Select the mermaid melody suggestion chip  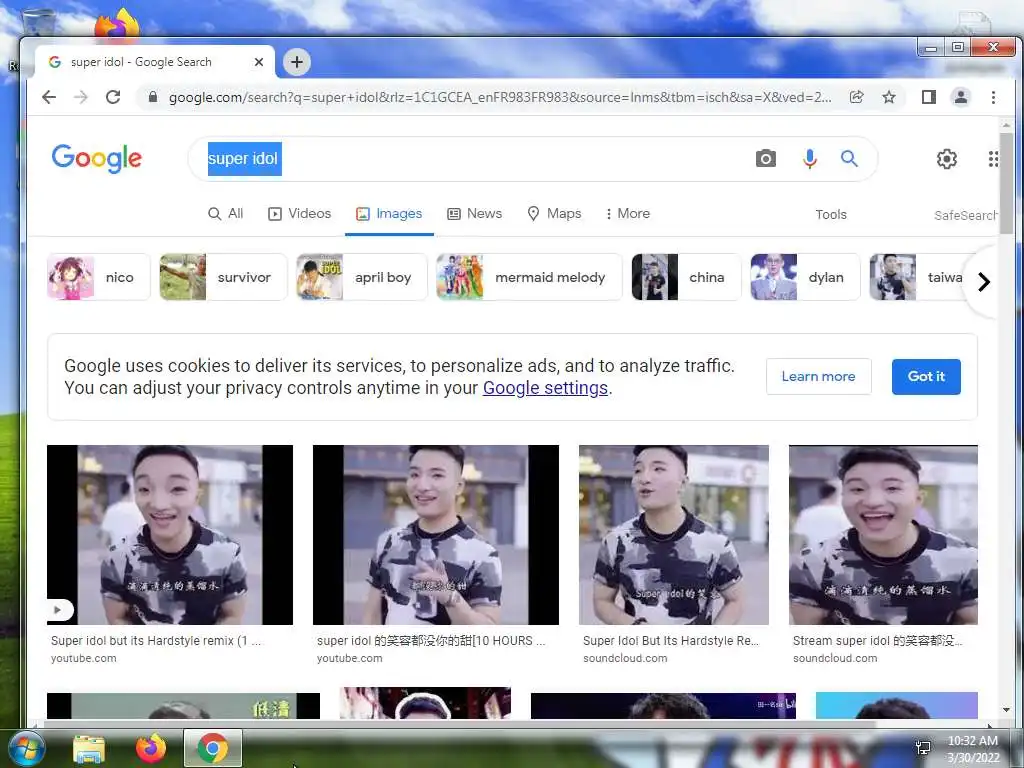click(530, 277)
